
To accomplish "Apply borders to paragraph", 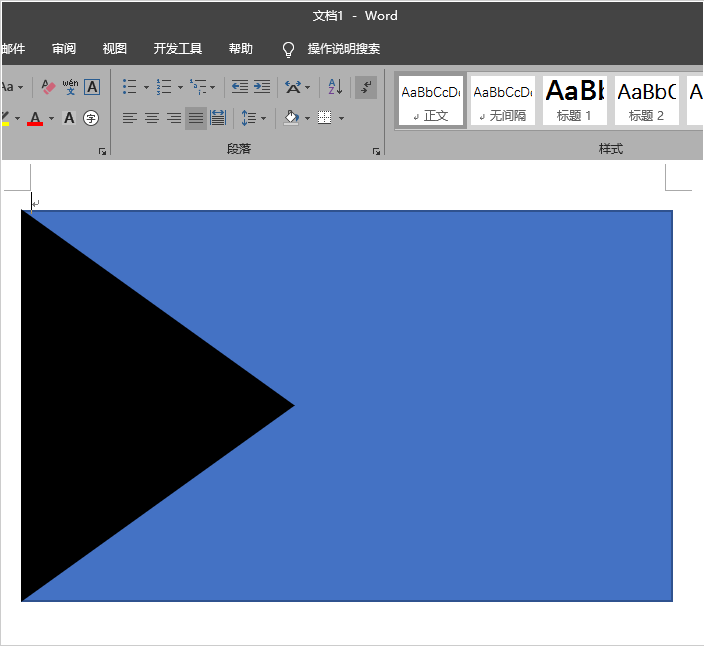I will click(x=325, y=118).
